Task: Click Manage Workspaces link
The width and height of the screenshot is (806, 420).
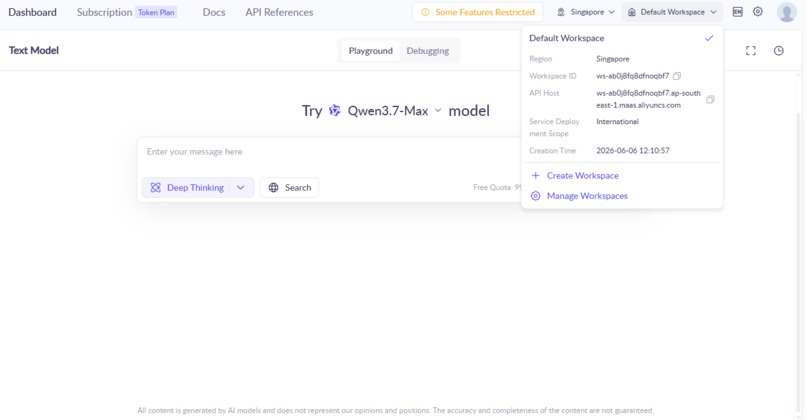Action: [587, 196]
